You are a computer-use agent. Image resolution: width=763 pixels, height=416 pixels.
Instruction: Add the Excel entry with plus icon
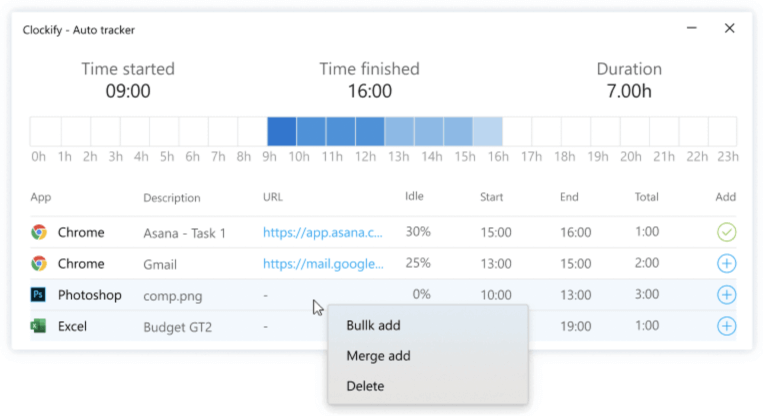tap(726, 326)
